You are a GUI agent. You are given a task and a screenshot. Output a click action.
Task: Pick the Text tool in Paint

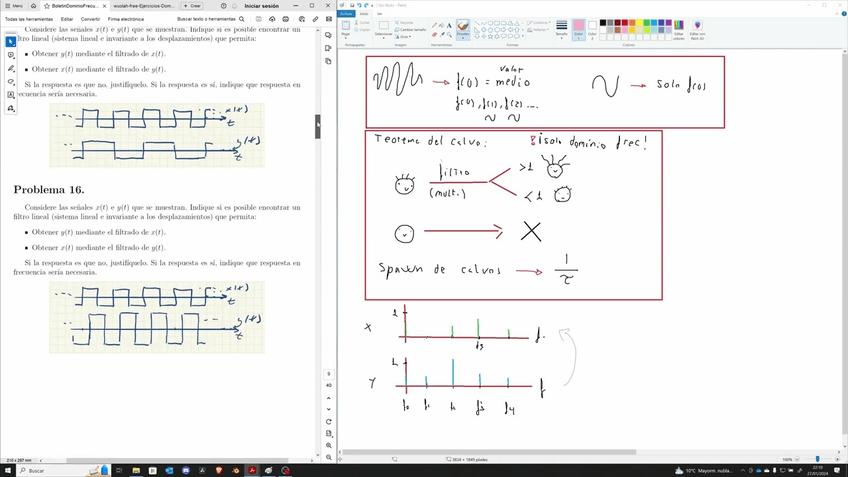[449, 25]
